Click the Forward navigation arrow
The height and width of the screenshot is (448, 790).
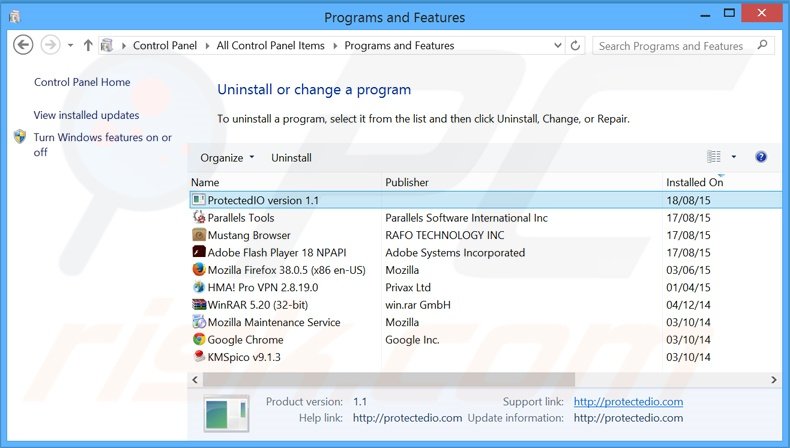50,45
